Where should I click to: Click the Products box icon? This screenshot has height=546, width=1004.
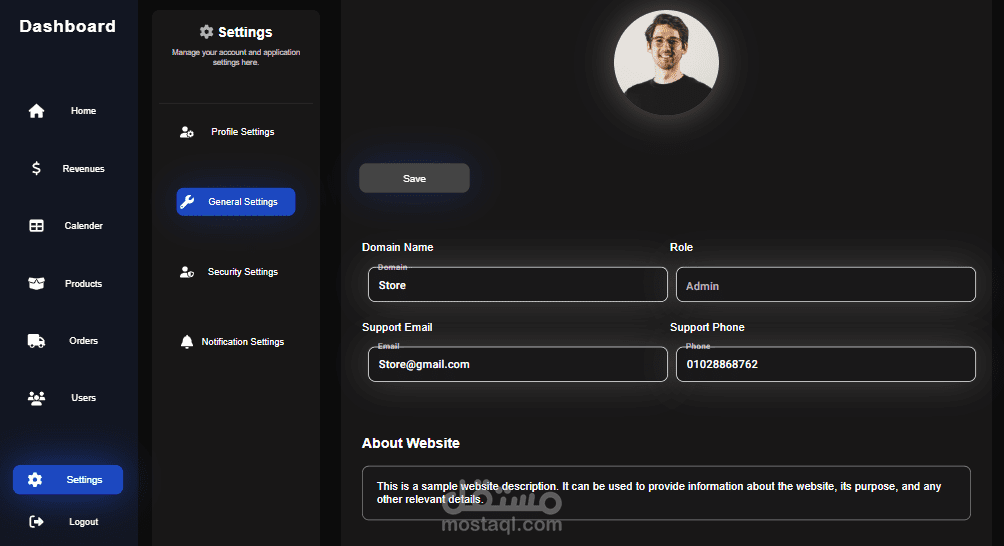click(36, 283)
